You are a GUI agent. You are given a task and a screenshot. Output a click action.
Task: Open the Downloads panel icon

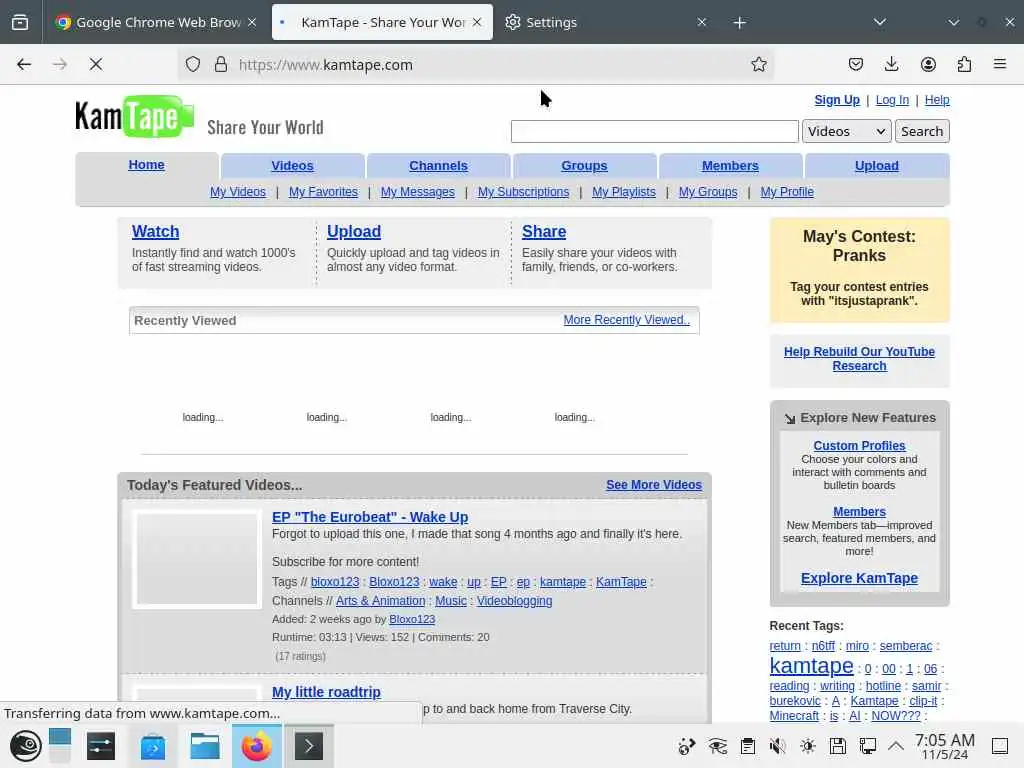[x=891, y=64]
